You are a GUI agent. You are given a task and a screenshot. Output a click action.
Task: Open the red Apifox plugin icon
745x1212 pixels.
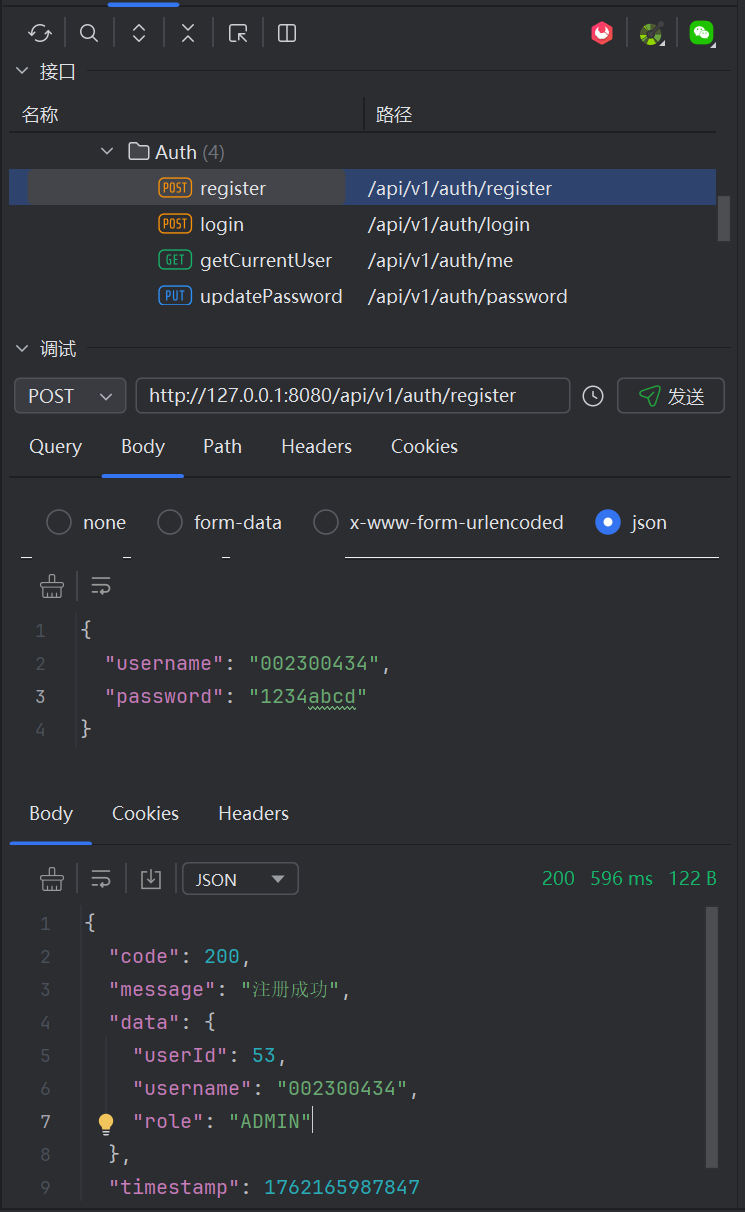(x=602, y=33)
